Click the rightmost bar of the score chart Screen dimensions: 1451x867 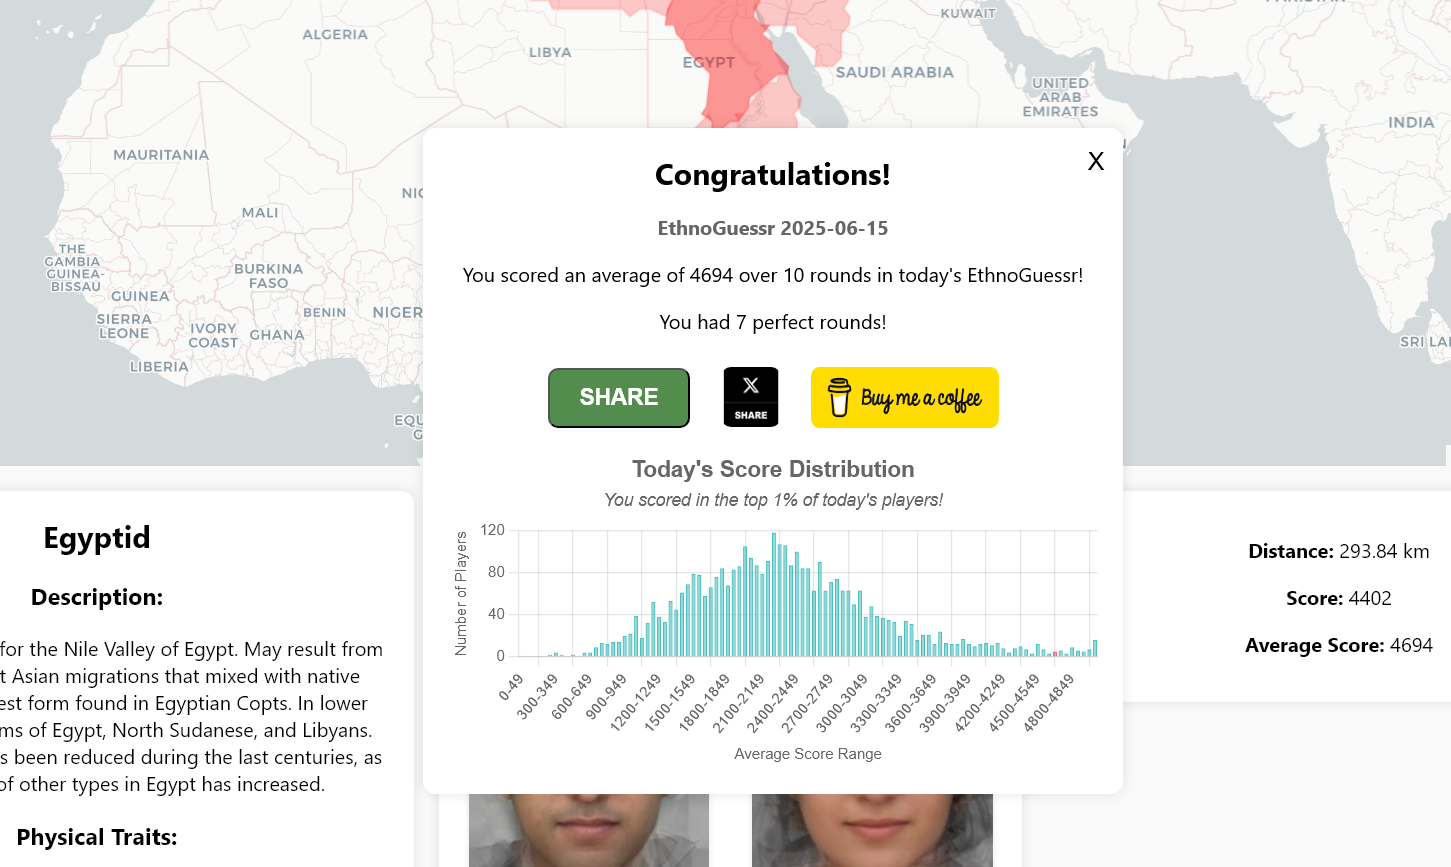(x=1095, y=648)
